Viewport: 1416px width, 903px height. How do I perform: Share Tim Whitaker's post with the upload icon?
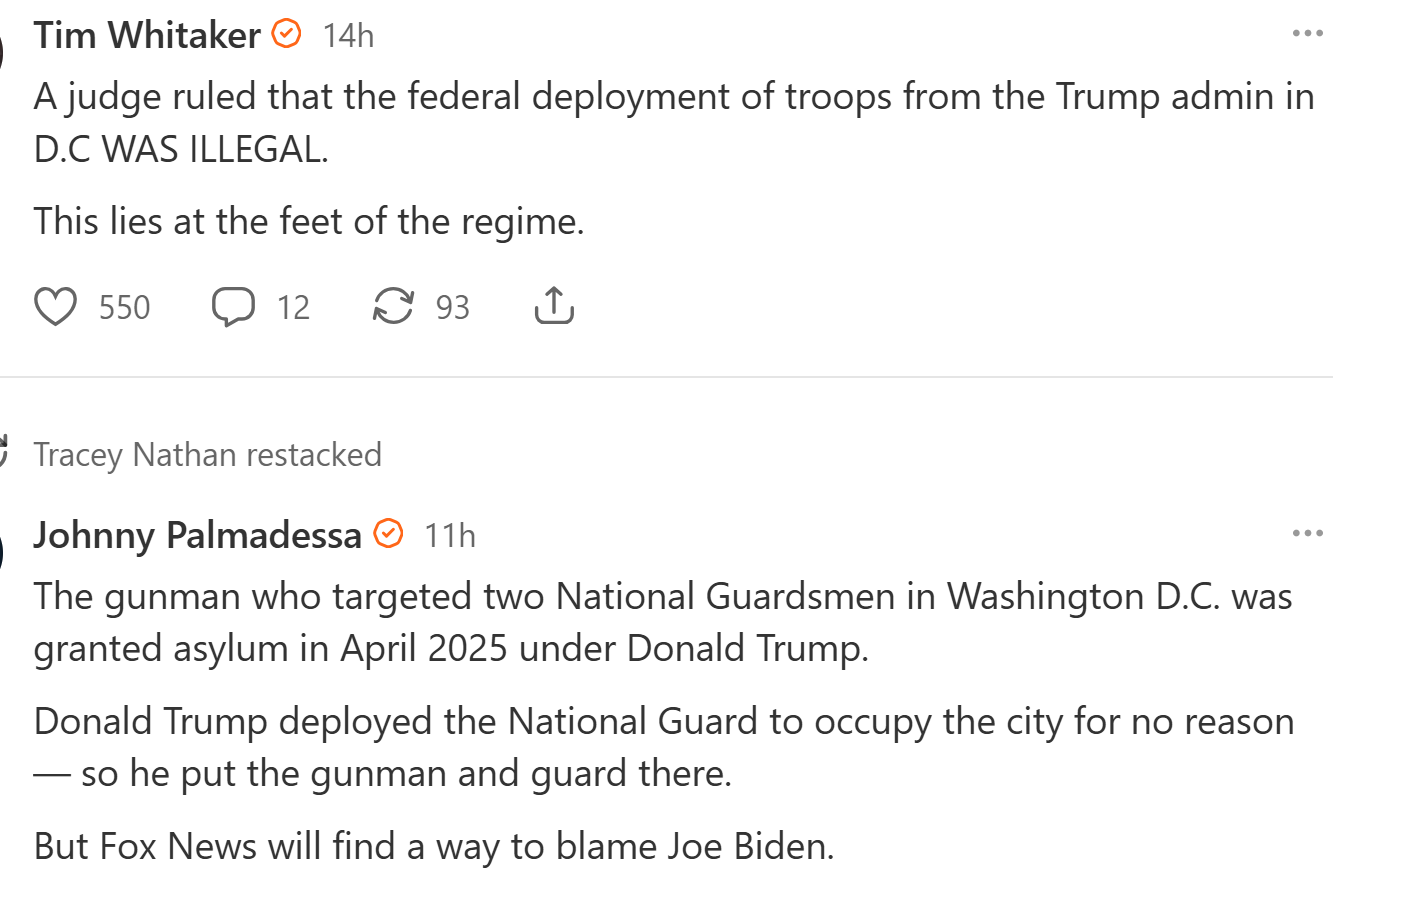coord(554,307)
